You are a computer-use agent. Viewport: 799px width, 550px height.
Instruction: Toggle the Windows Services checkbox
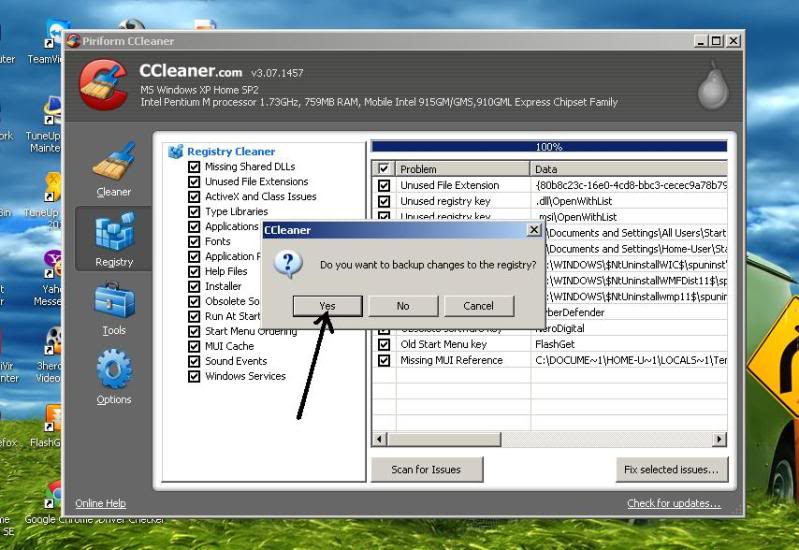click(x=194, y=377)
